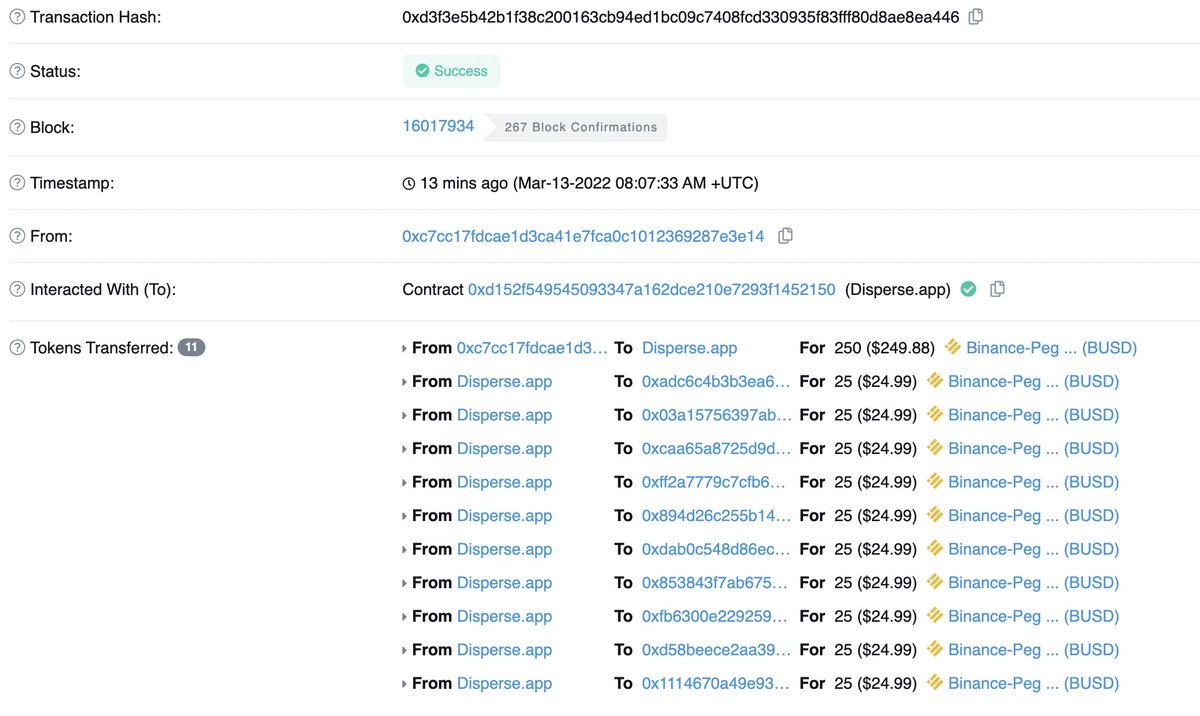Open recipient address 0xadc6c4b3b3ea6

pos(717,381)
